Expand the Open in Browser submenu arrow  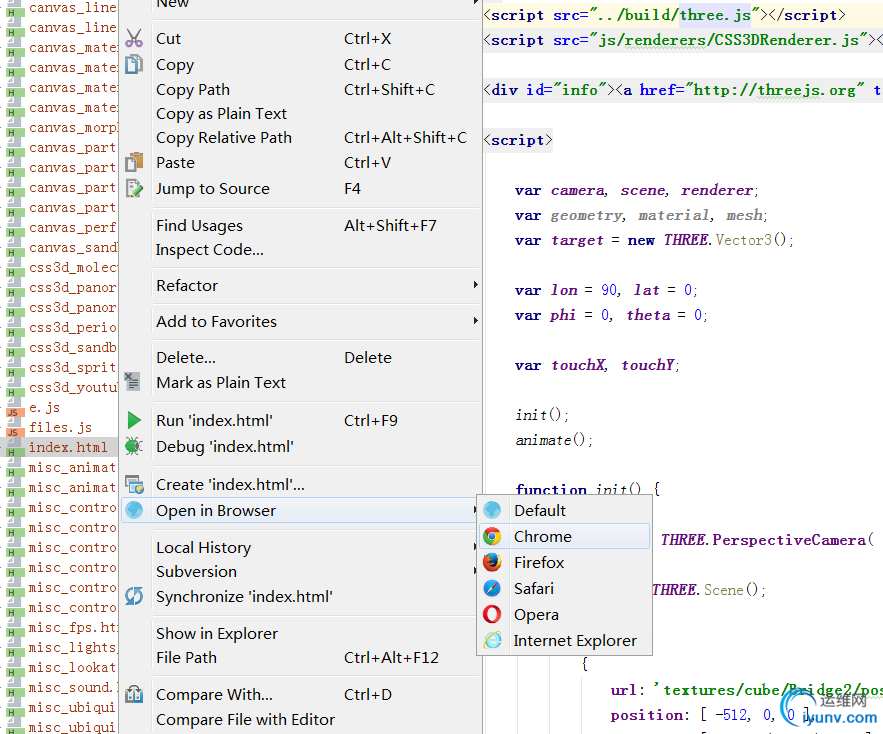[x=475, y=510]
